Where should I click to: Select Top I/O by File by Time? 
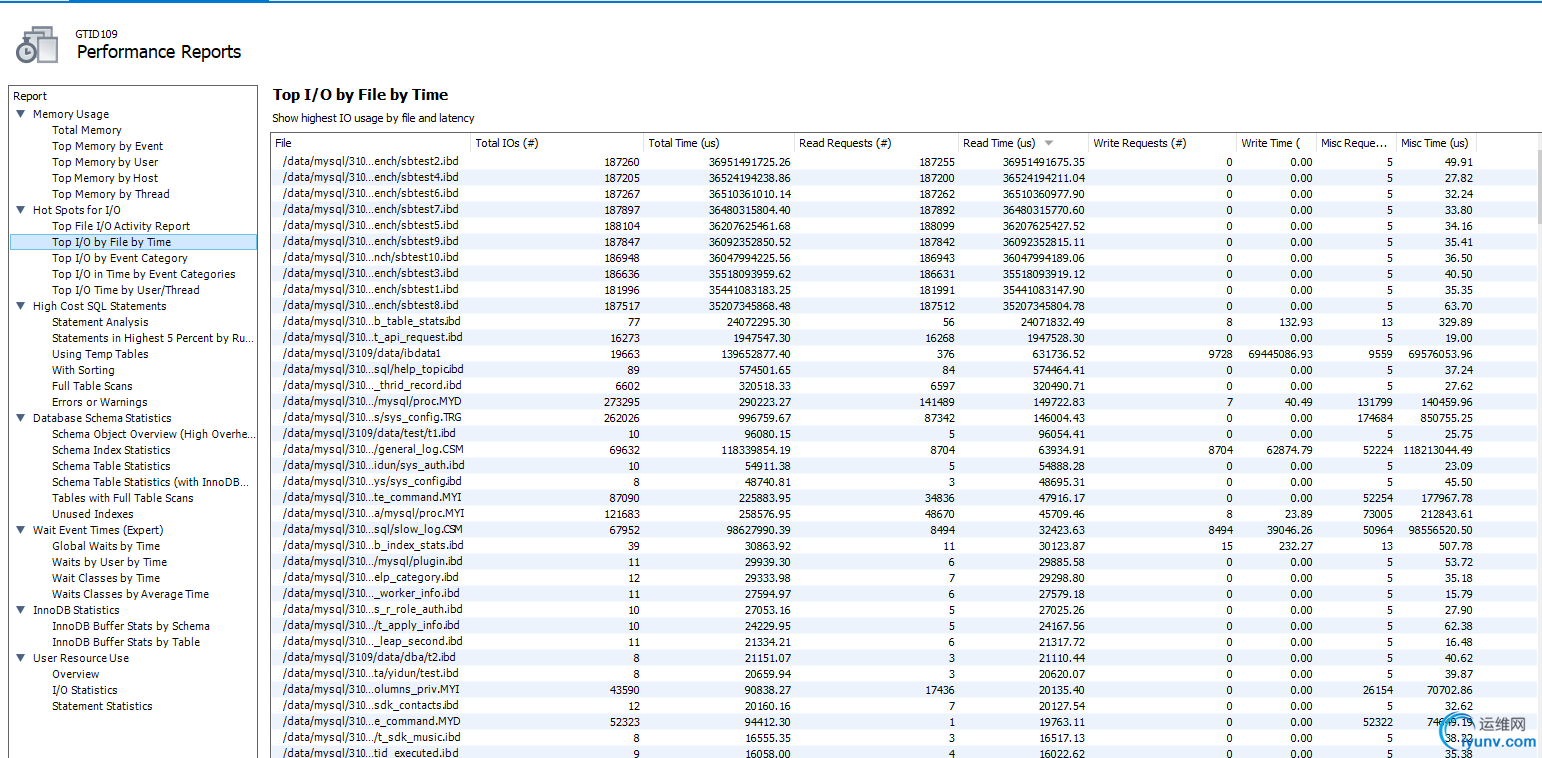coord(133,242)
